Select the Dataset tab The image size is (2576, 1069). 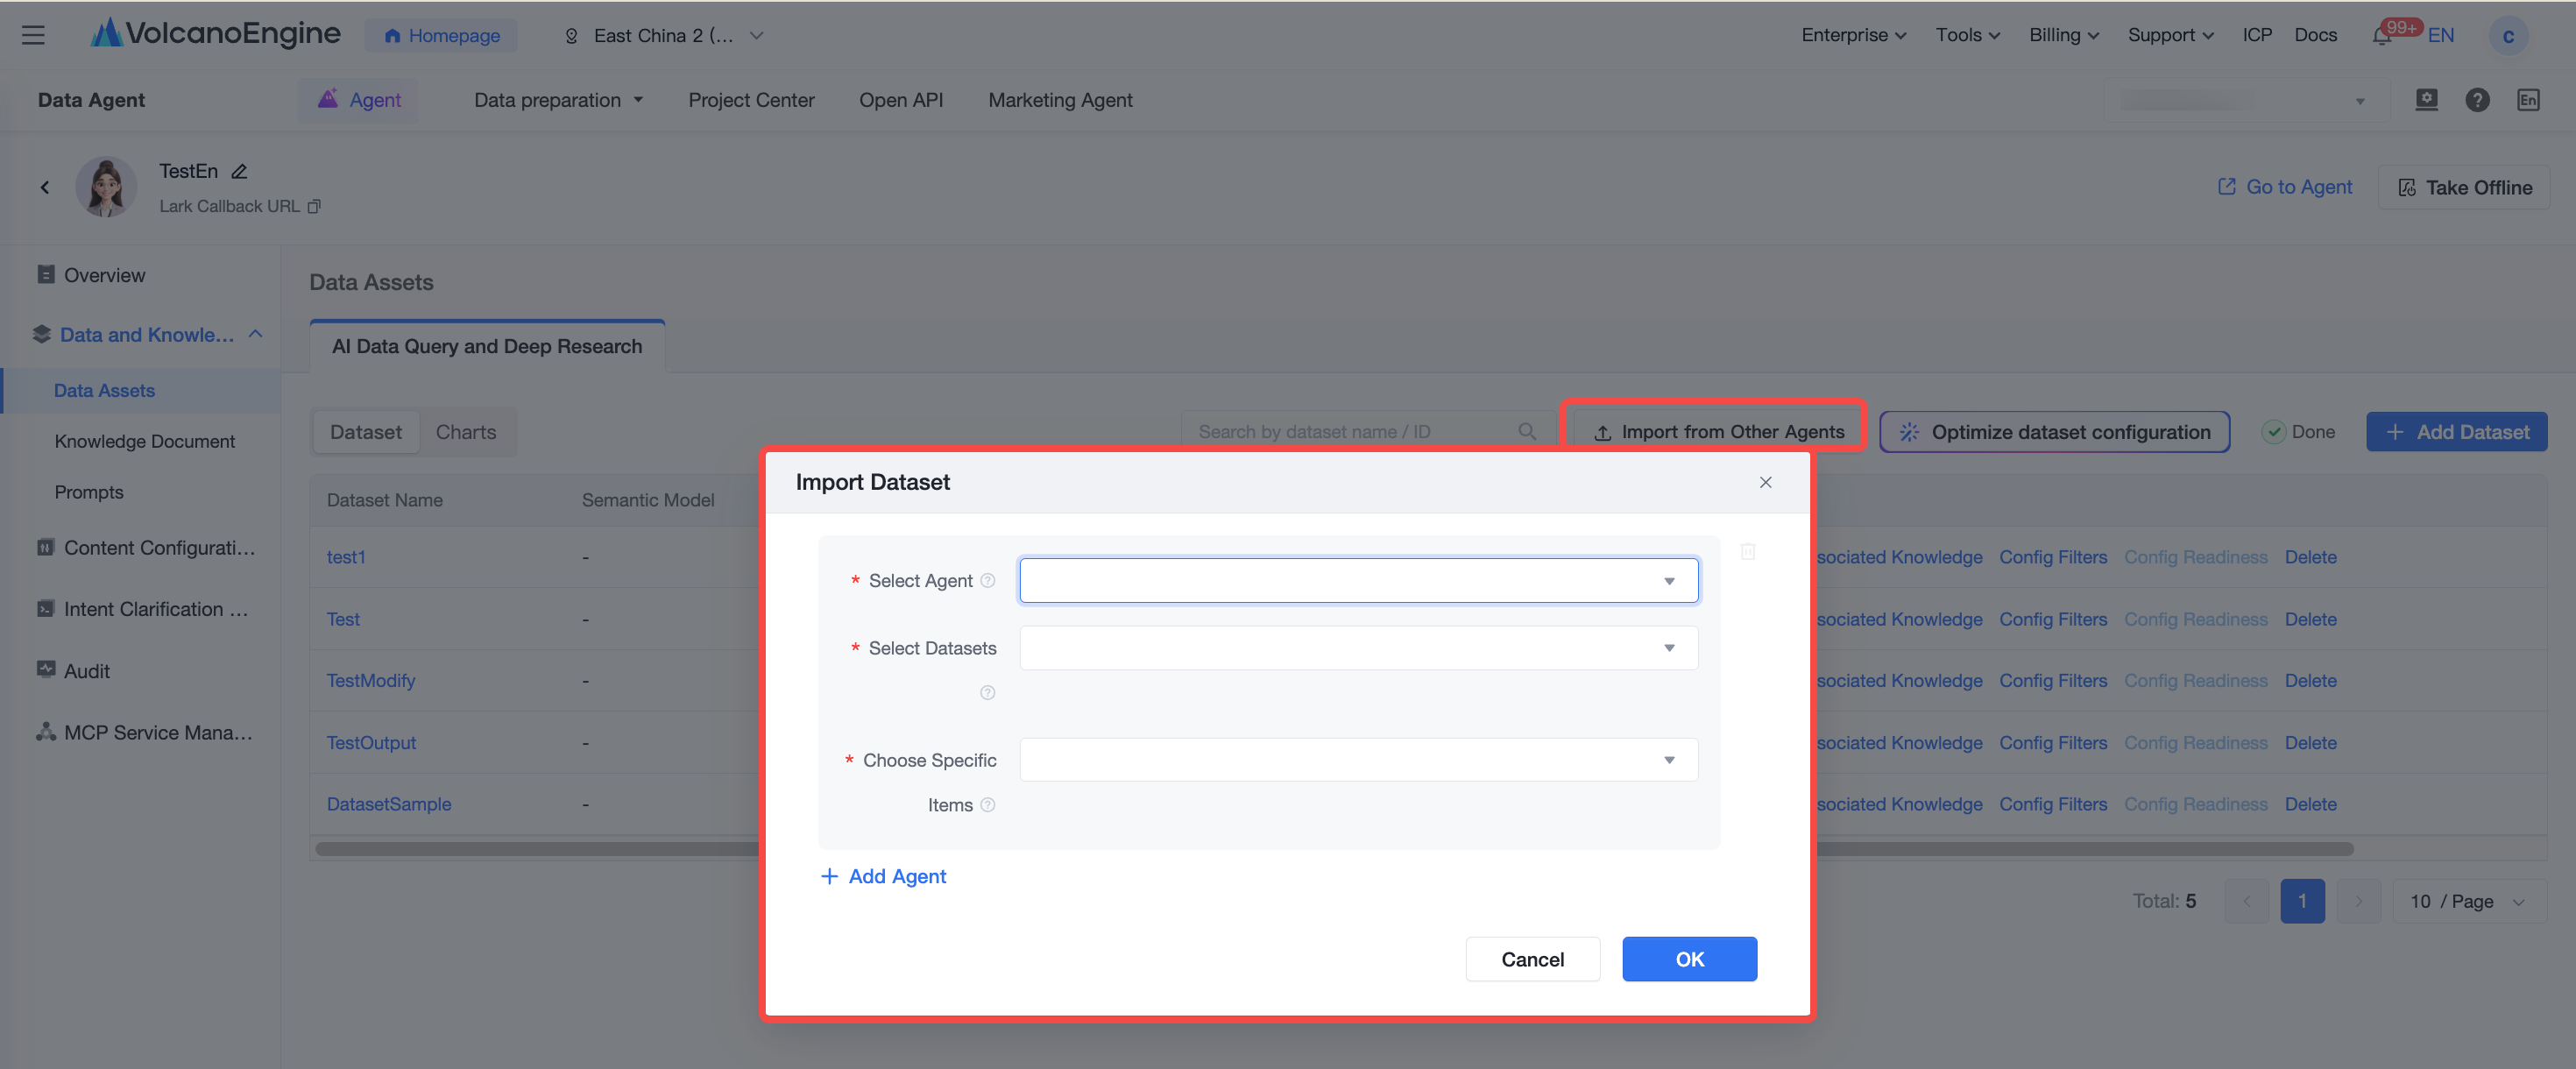coord(366,432)
